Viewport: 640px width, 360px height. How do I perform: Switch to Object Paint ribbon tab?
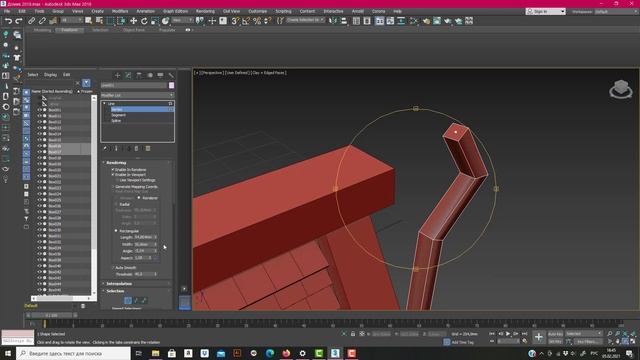[x=134, y=30]
